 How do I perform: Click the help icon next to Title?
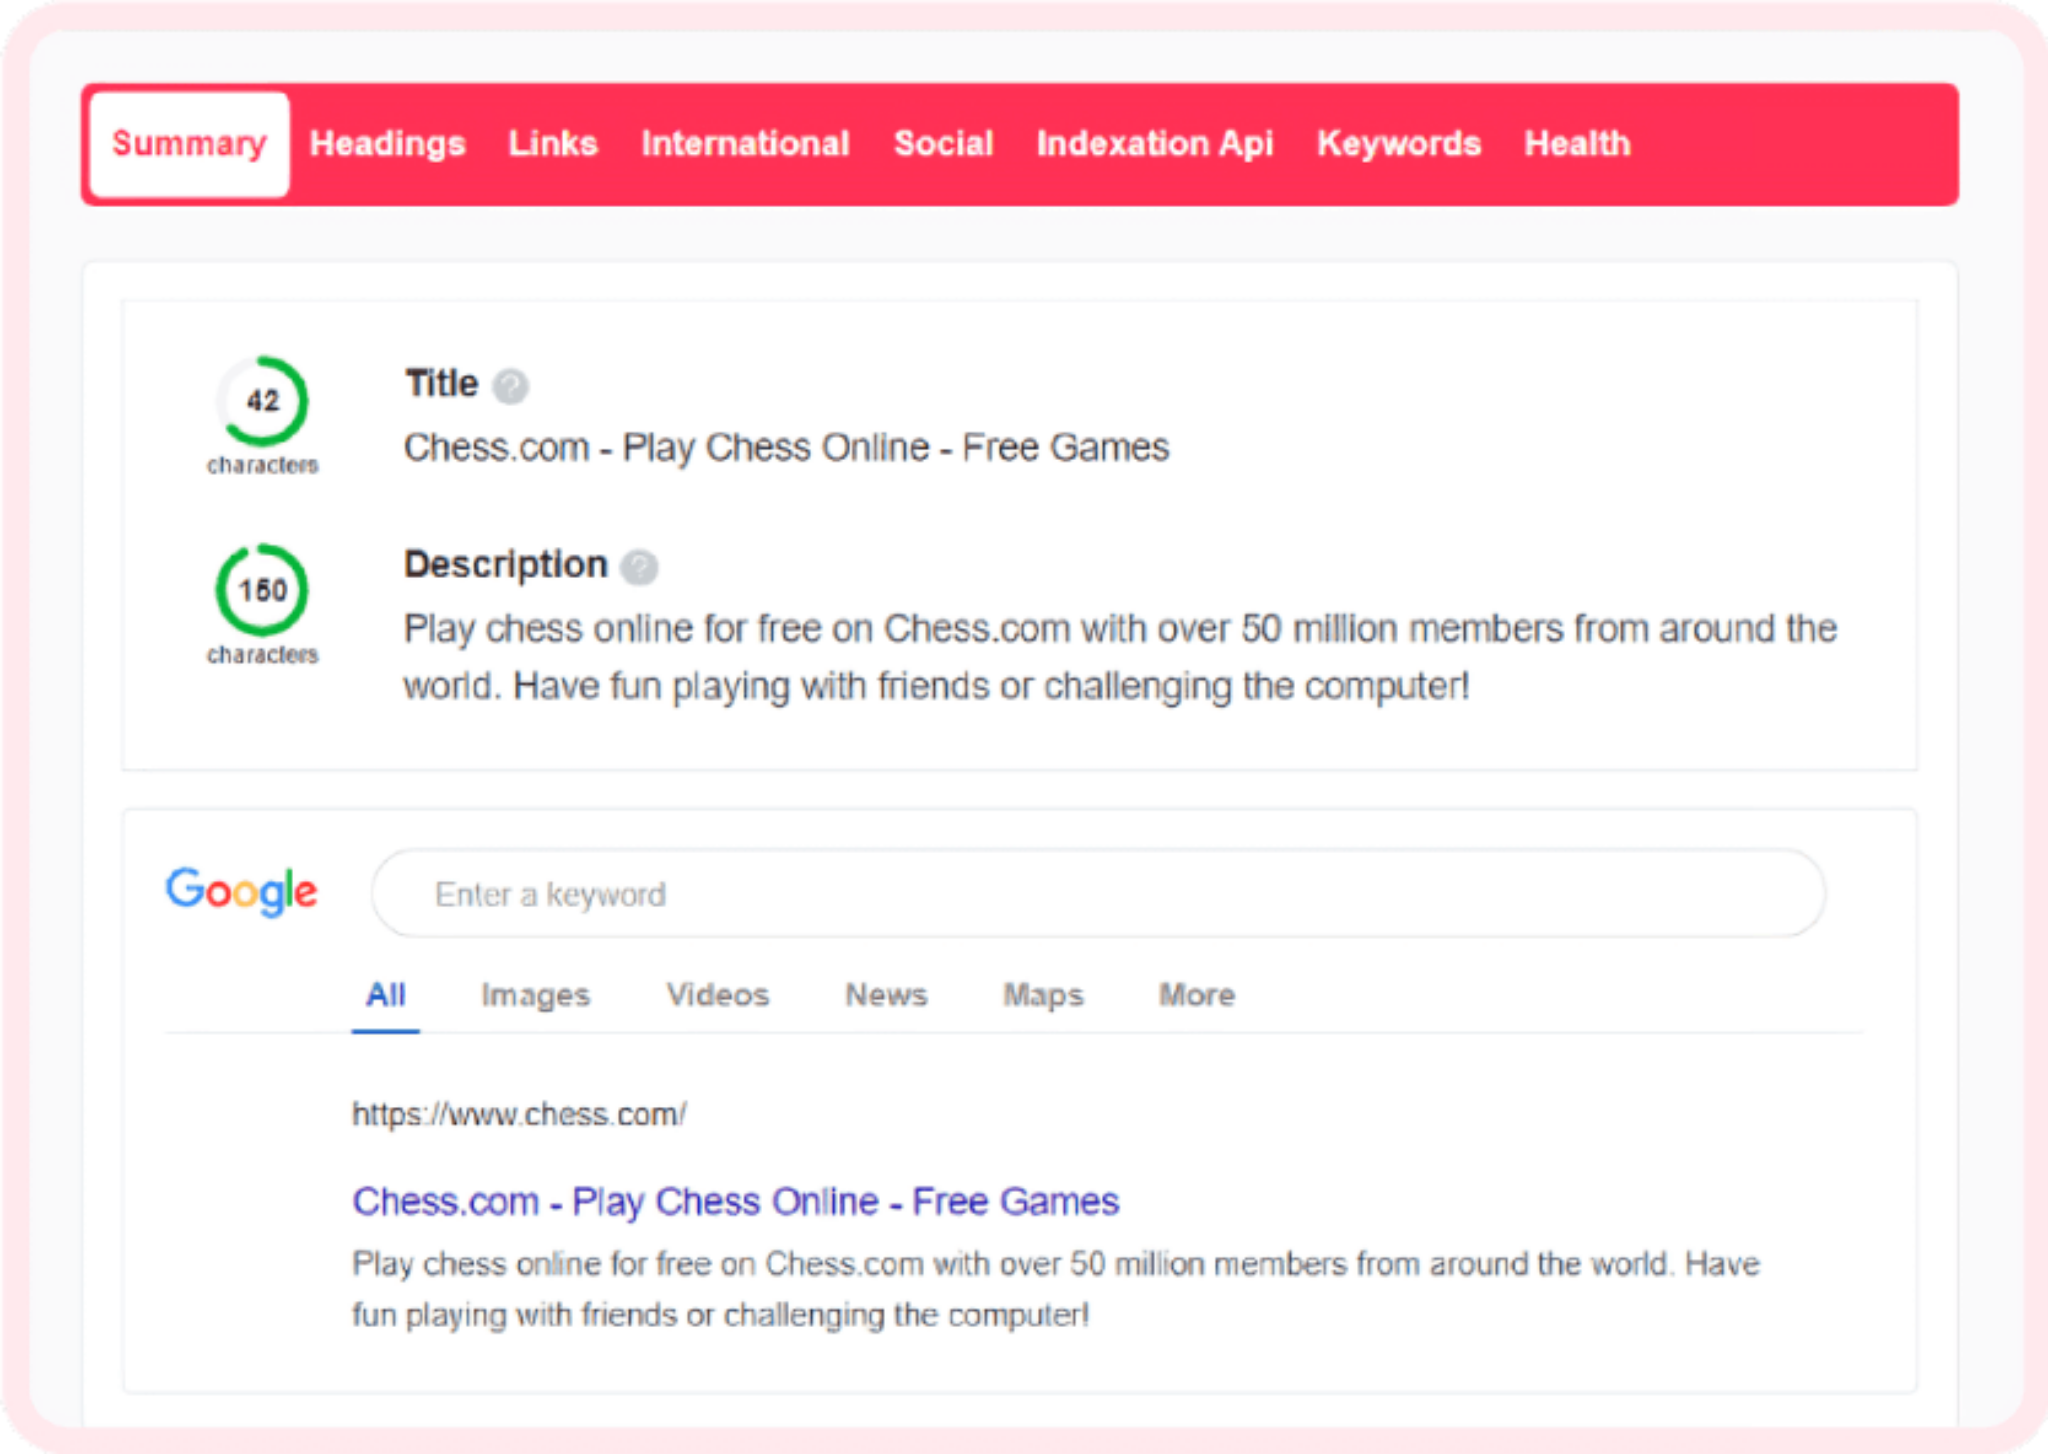(510, 386)
